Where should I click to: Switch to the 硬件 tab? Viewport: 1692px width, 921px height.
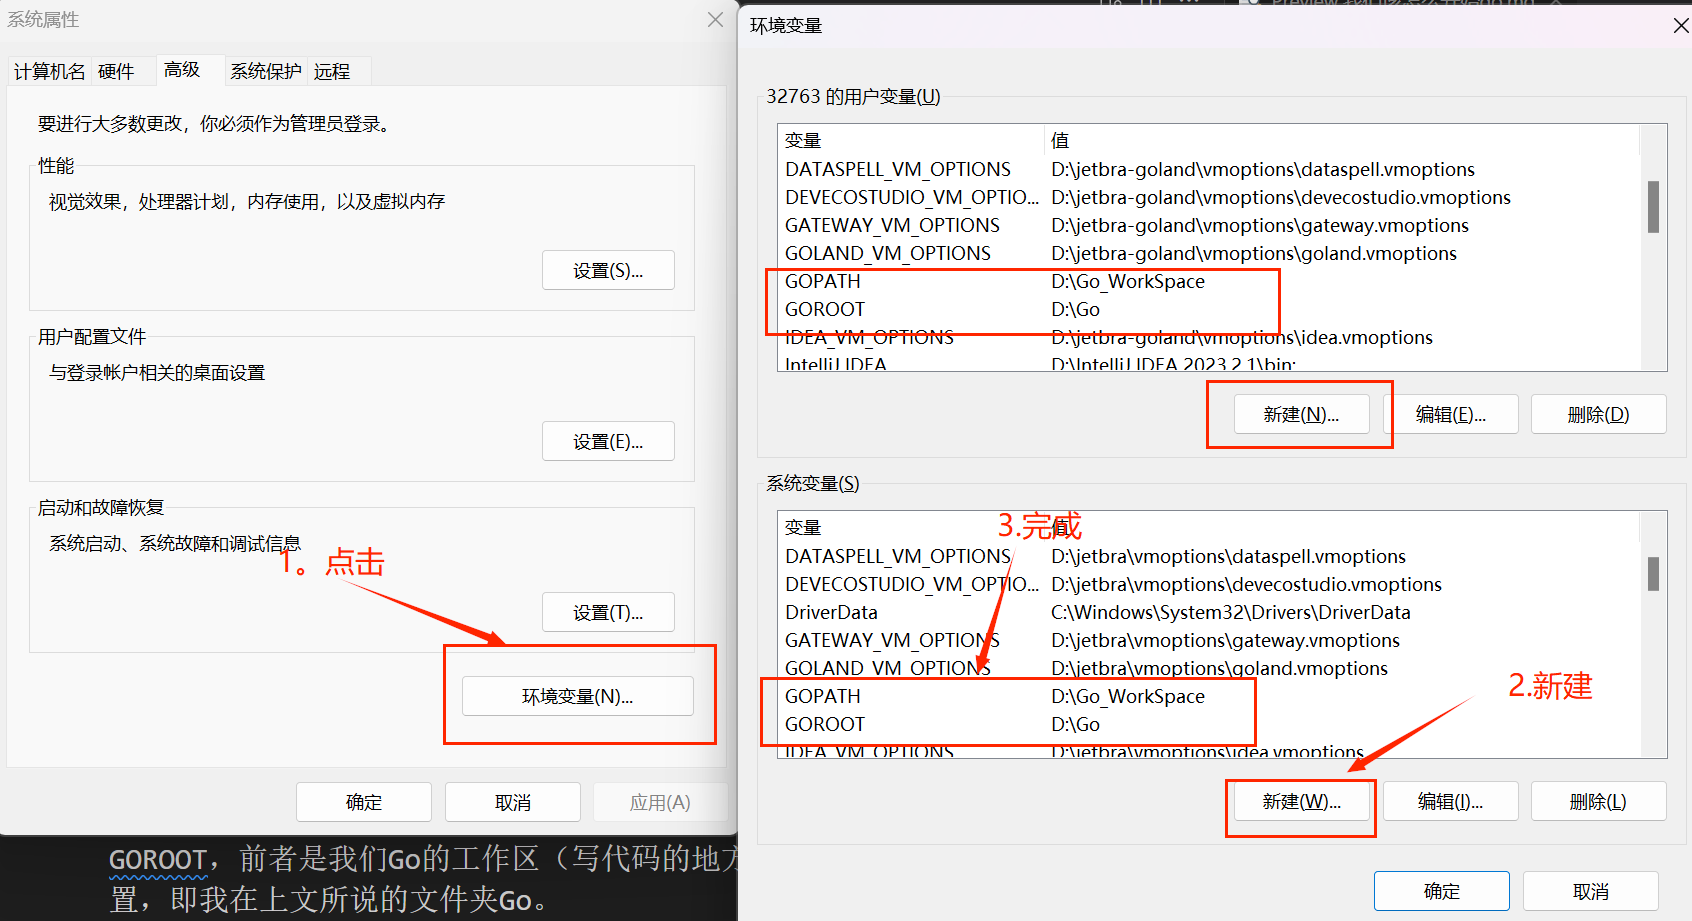tap(116, 71)
